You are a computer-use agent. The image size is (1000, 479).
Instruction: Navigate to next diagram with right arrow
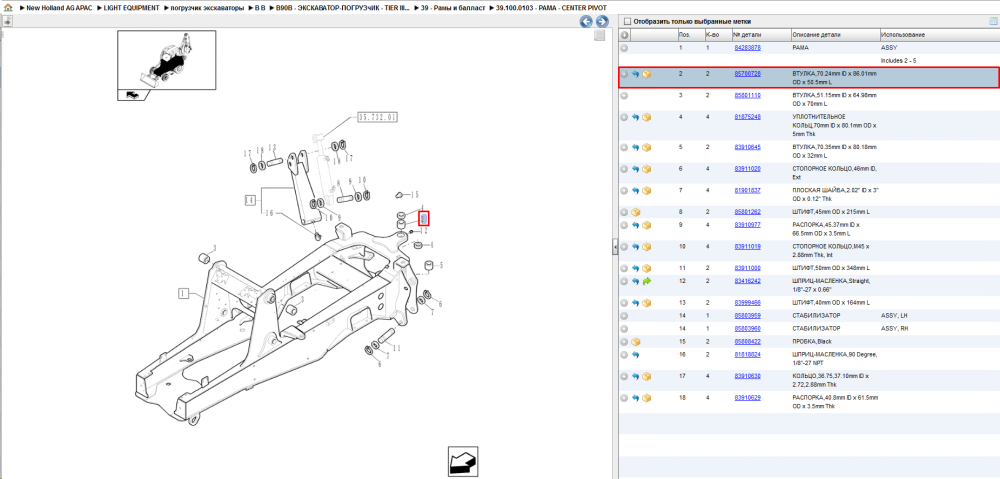pyautogui.click(x=600, y=22)
